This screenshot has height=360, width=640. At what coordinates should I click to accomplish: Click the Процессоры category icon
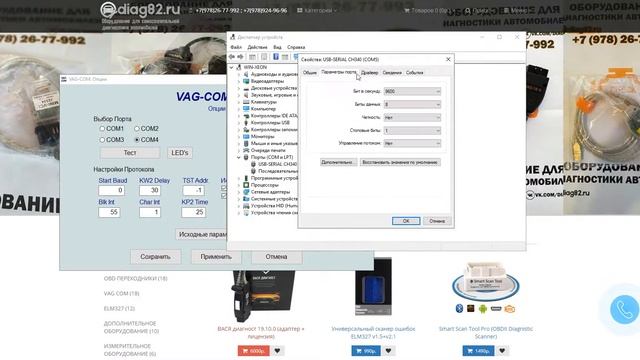pos(246,185)
